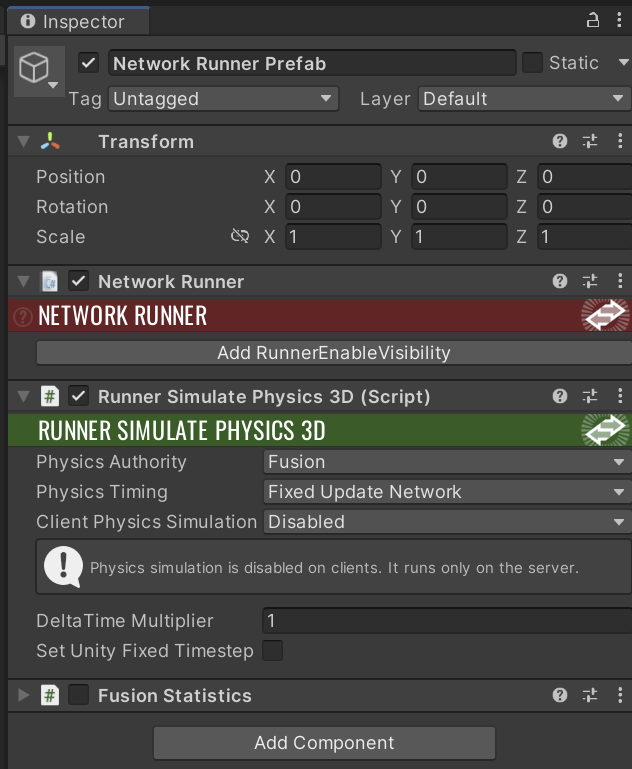Click the Scale X field

click(x=333, y=236)
